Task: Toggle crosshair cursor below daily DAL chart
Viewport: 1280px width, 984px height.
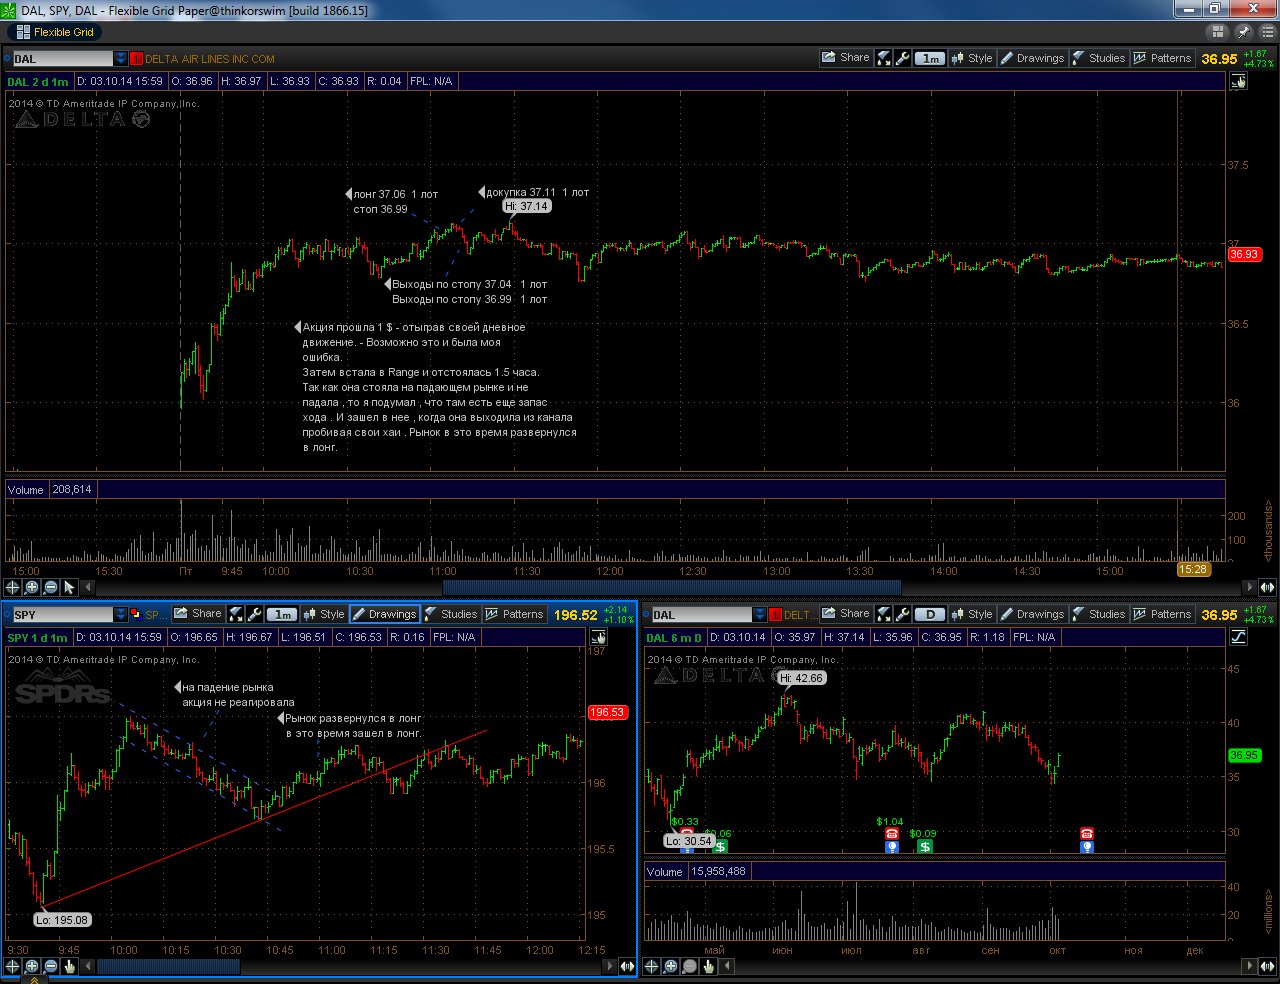Action: point(652,966)
